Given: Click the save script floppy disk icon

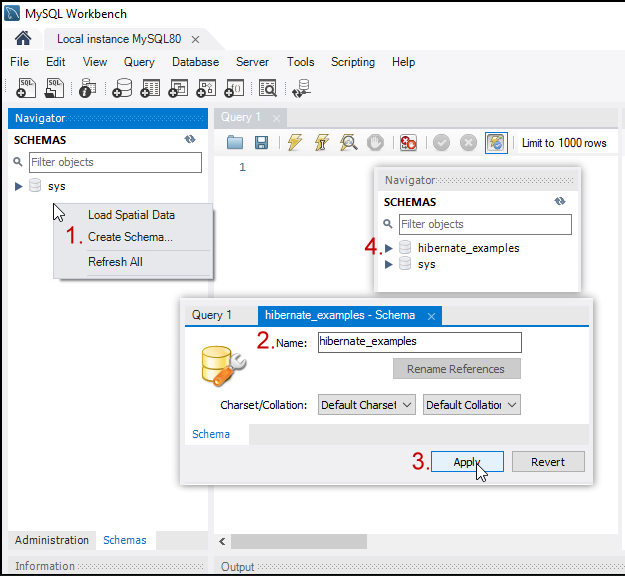Looking at the screenshot, I should [261, 143].
